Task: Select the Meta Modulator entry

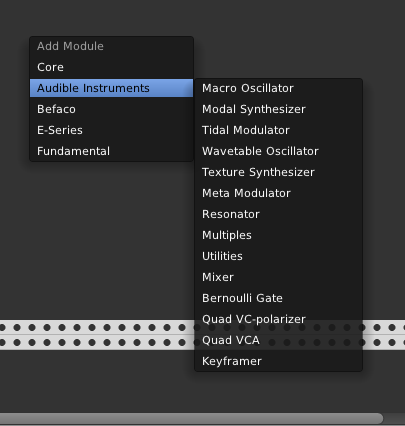Action: [x=278, y=193]
